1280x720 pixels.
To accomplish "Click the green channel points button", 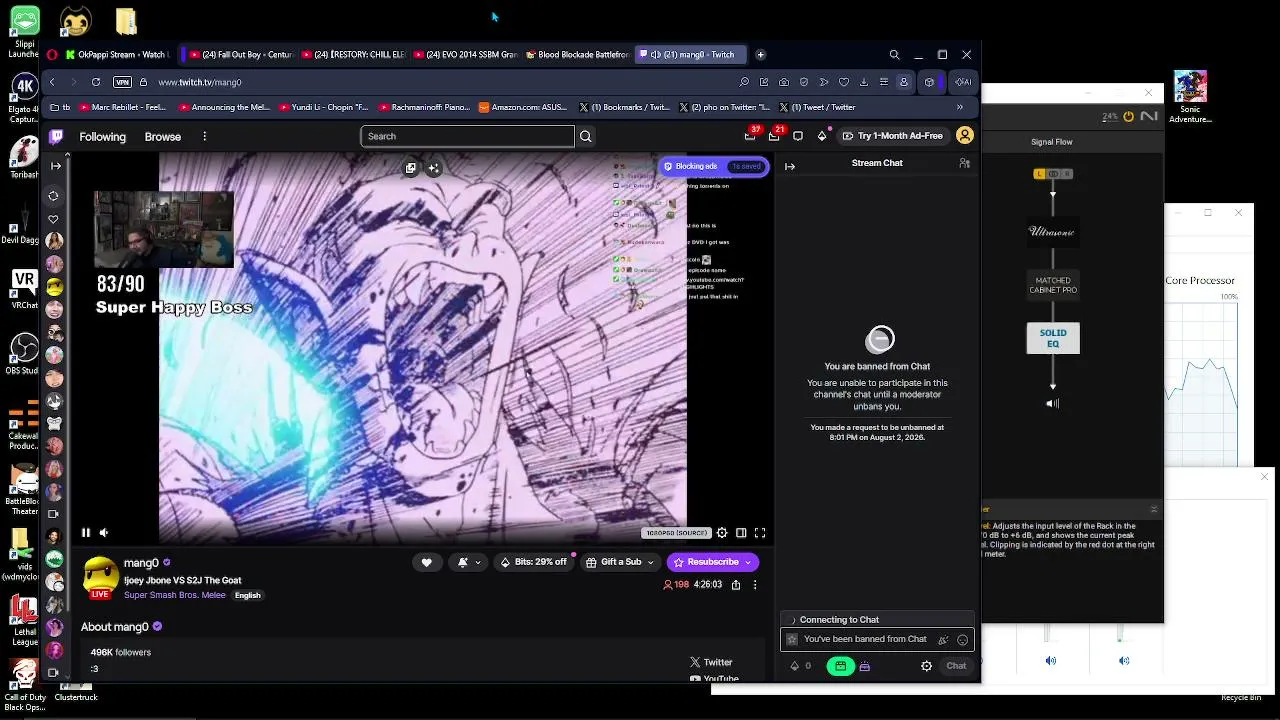I will pyautogui.click(x=840, y=666).
